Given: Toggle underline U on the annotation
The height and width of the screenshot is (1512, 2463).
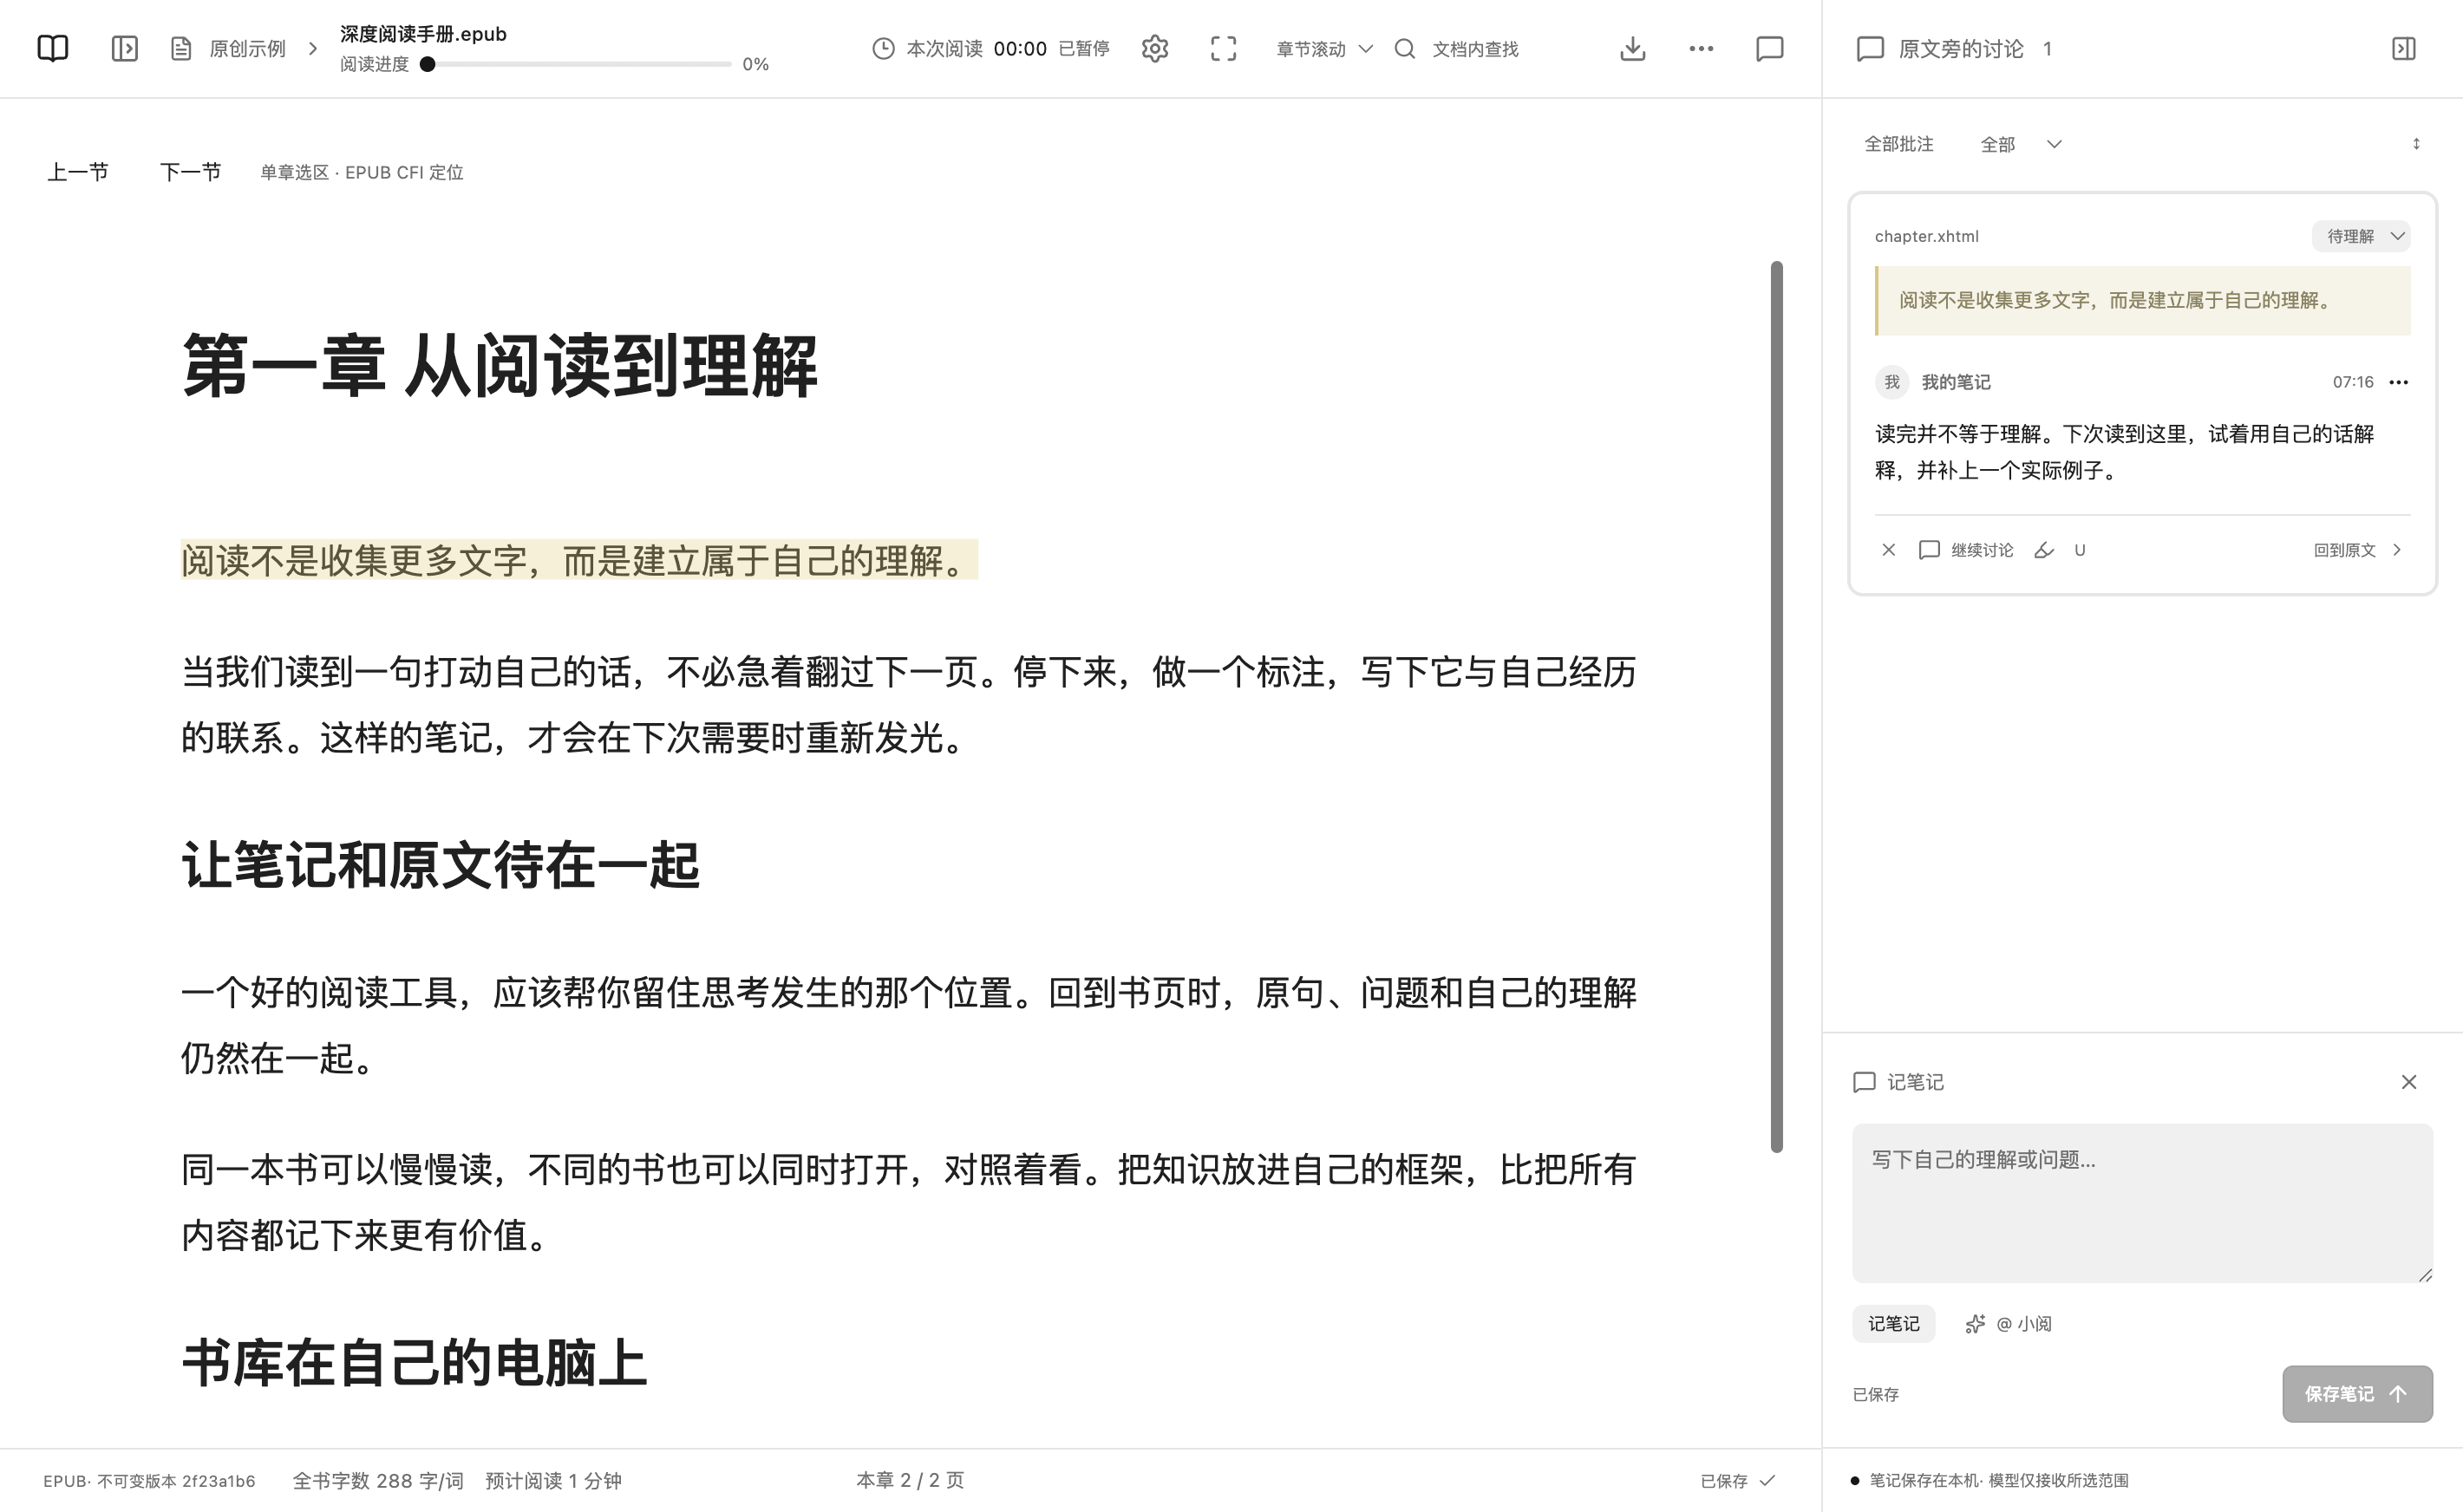Looking at the screenshot, I should click(x=2080, y=550).
